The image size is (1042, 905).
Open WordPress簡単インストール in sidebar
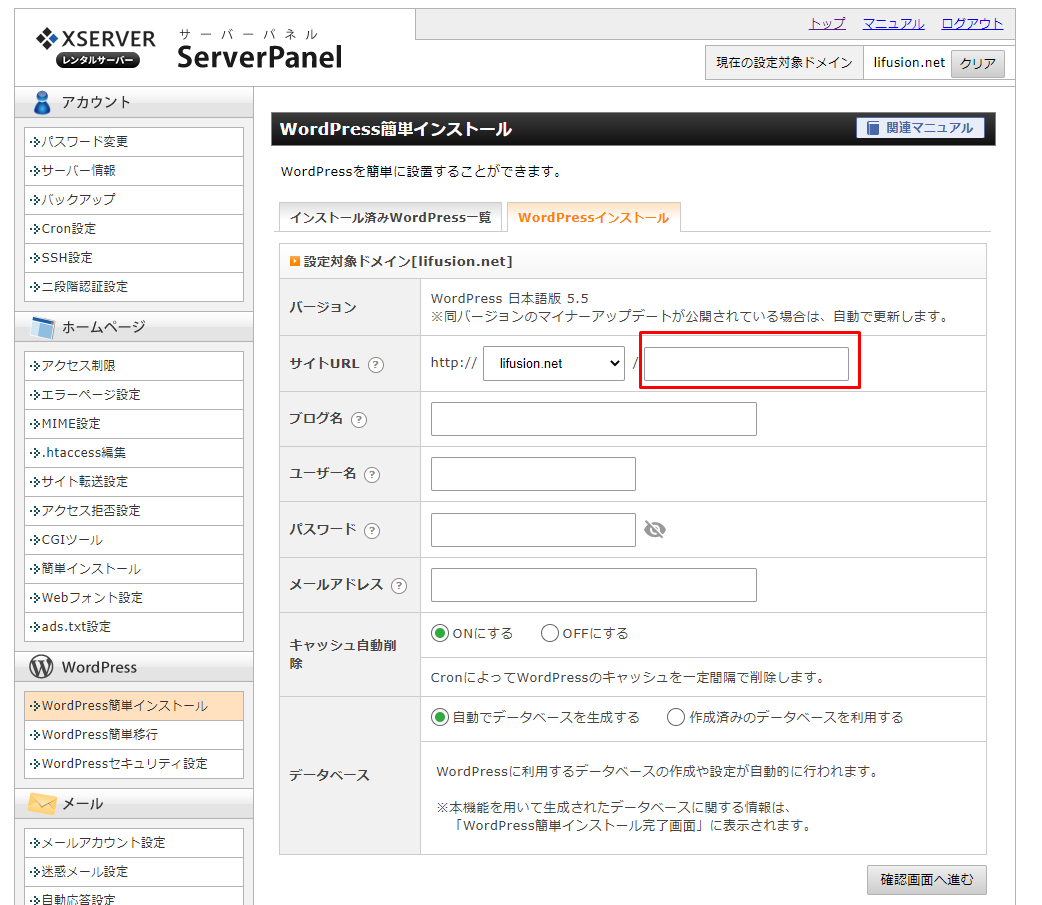pyautogui.click(x=134, y=706)
